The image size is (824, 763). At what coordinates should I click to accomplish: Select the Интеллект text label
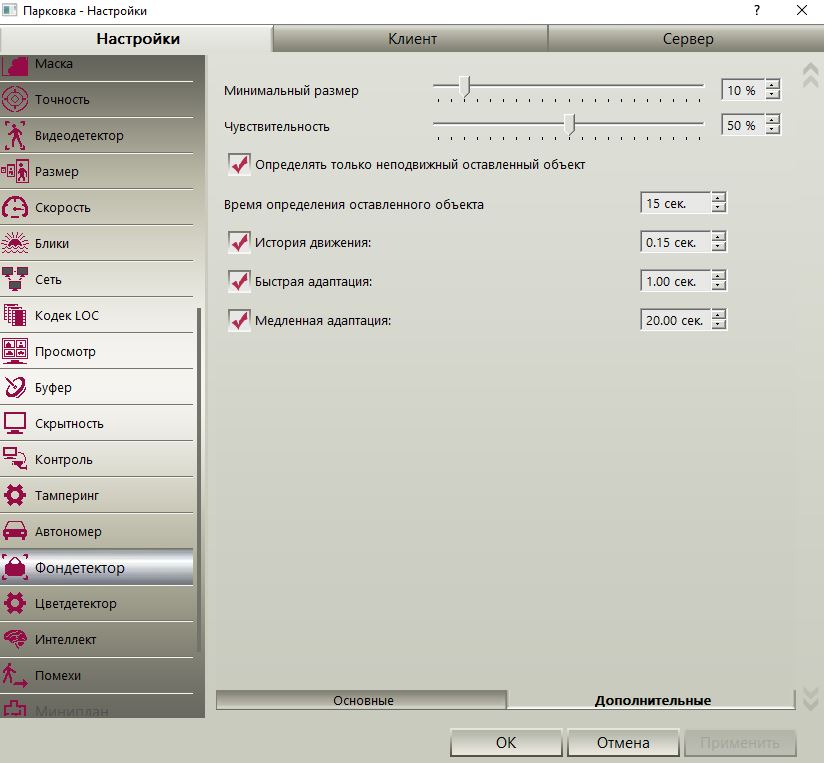coord(65,640)
